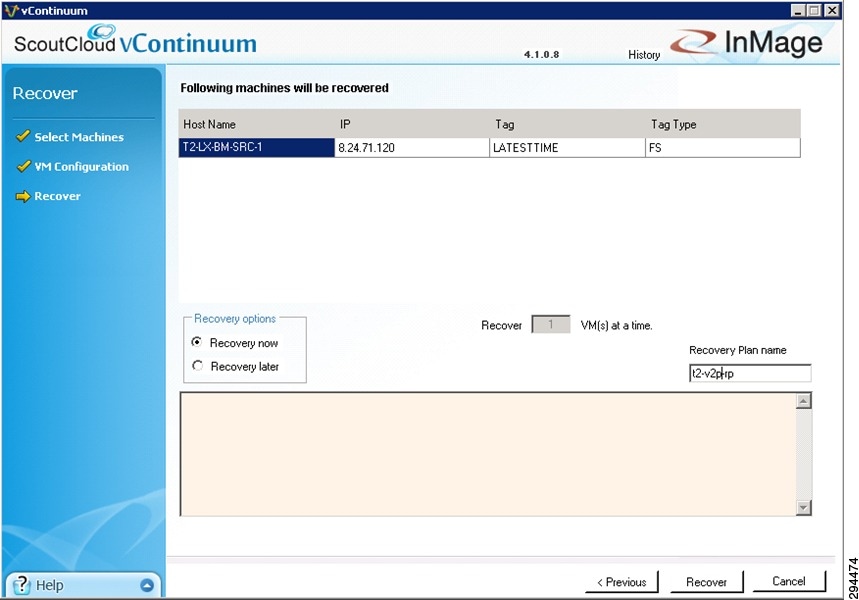Click the yellow arrow beside the Recover step

[x=23, y=196]
